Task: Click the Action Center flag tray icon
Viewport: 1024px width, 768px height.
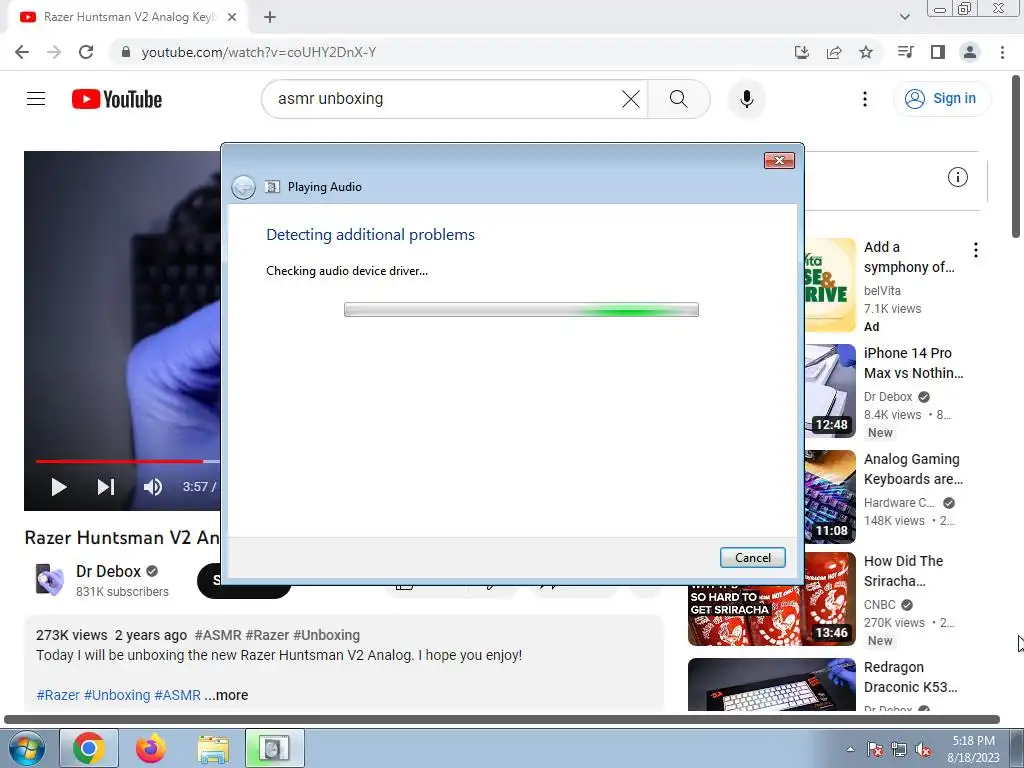Action: tap(875, 749)
